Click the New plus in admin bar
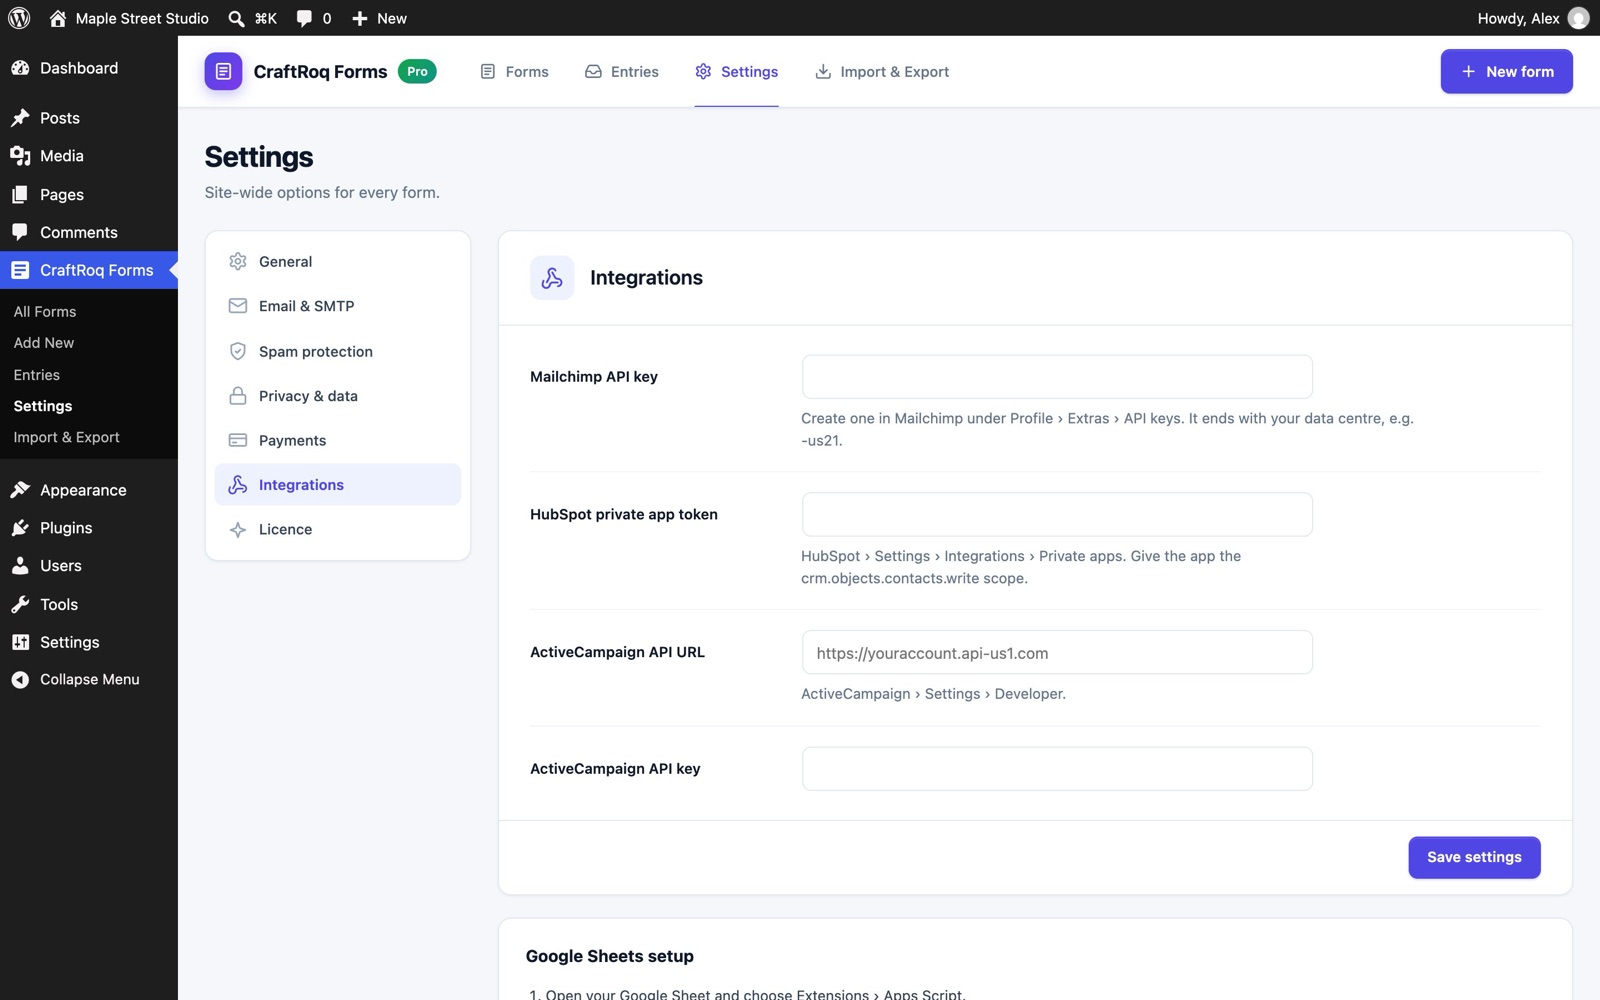 360,18
